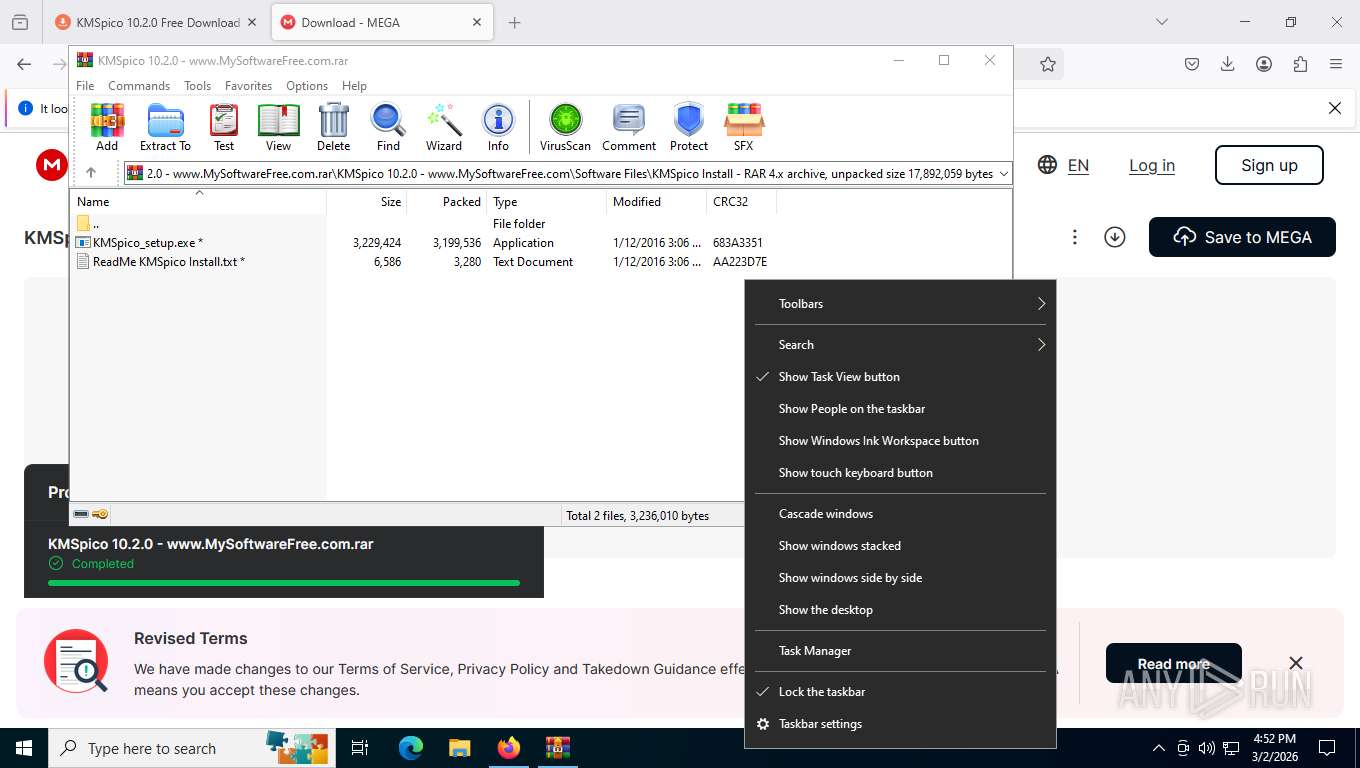Open the Tools menu in WinRAR
The image size is (1360, 768).
(x=197, y=86)
